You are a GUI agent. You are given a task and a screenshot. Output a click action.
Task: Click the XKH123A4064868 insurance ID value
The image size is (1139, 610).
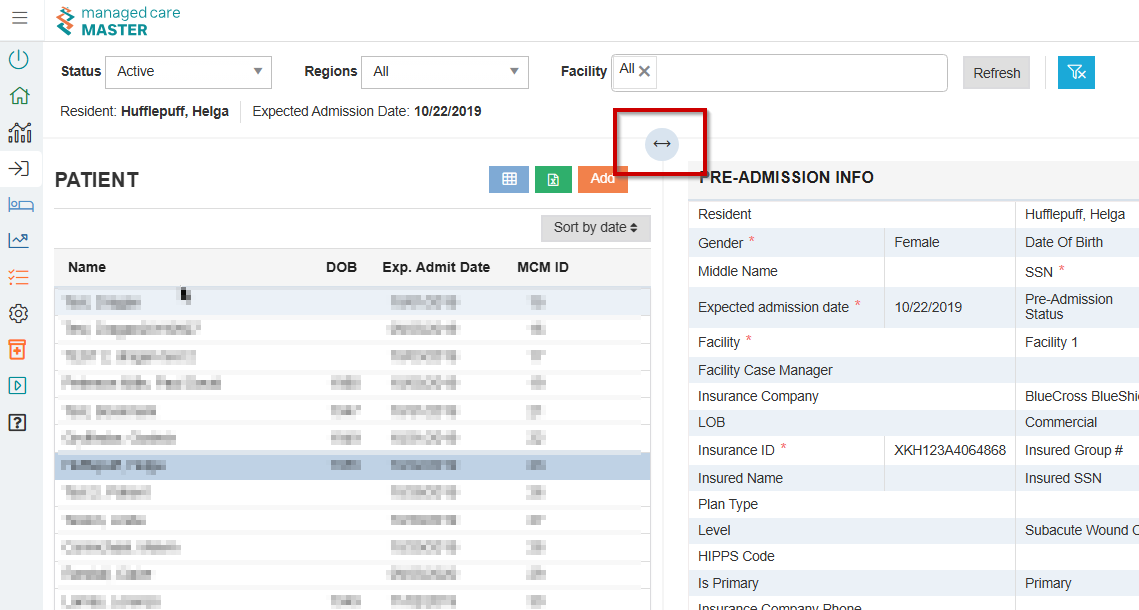click(x=950, y=450)
